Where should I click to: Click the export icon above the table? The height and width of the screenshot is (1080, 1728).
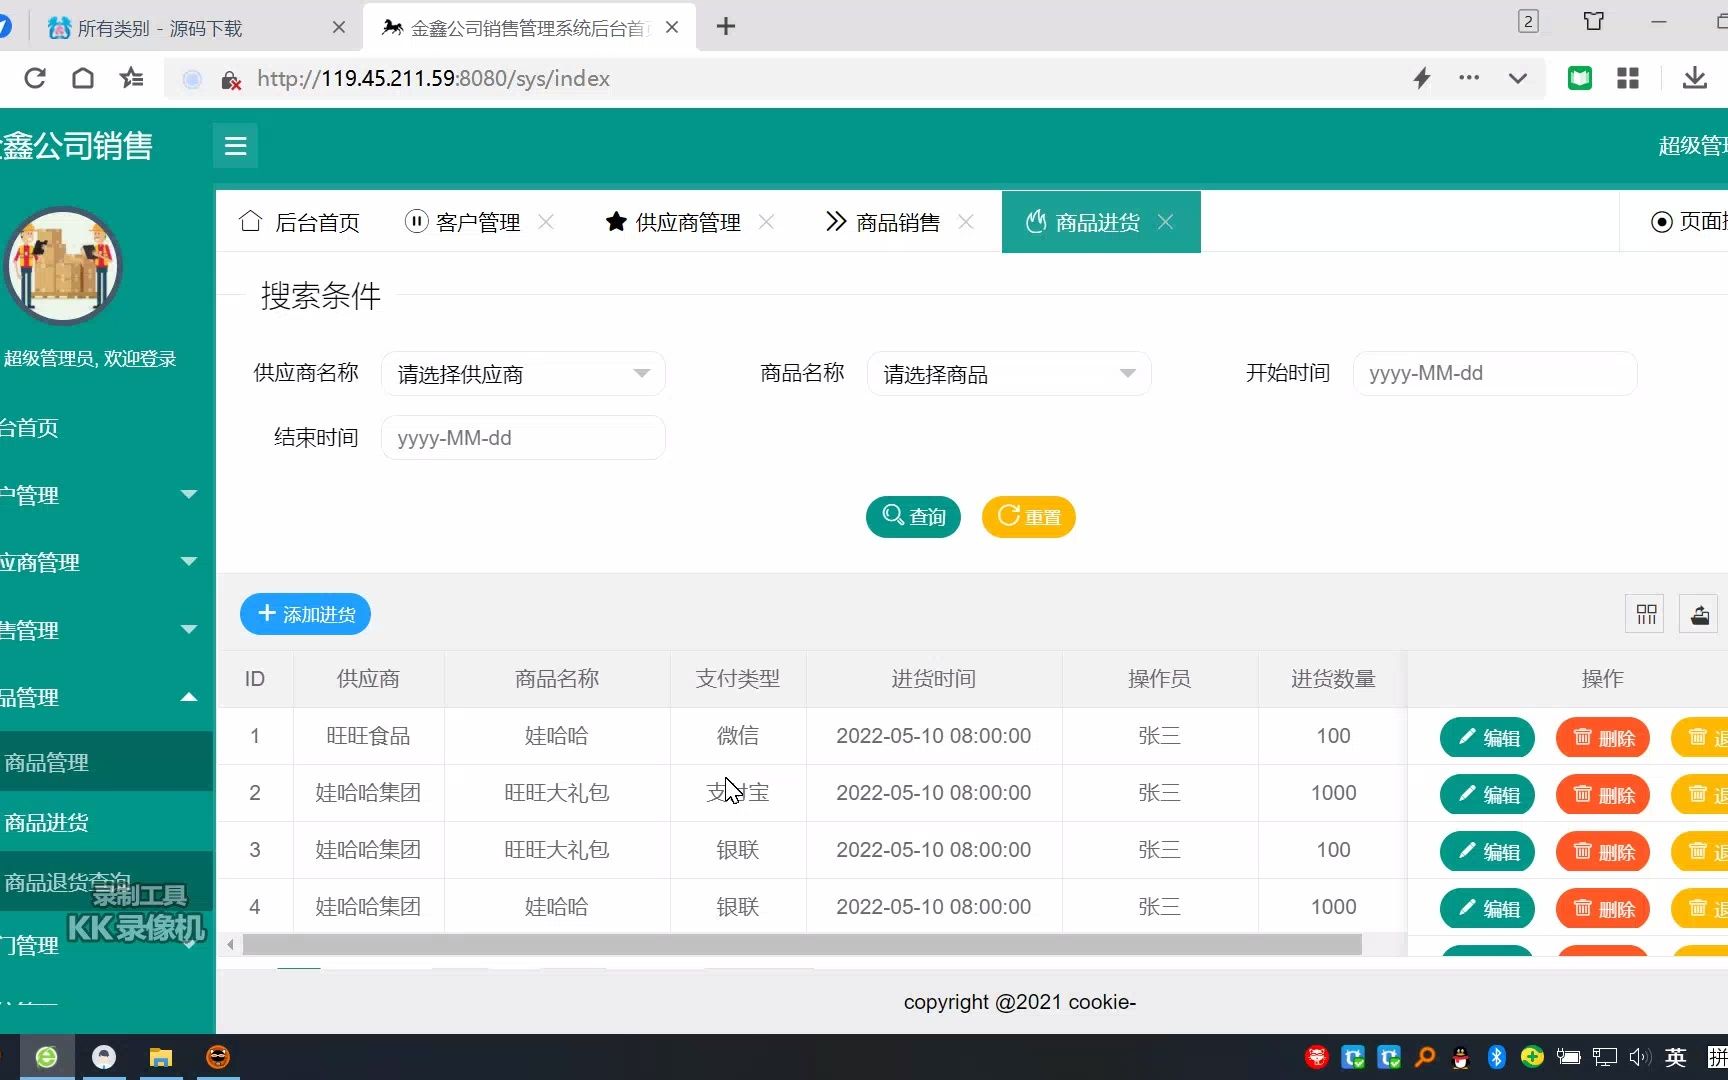(1700, 613)
